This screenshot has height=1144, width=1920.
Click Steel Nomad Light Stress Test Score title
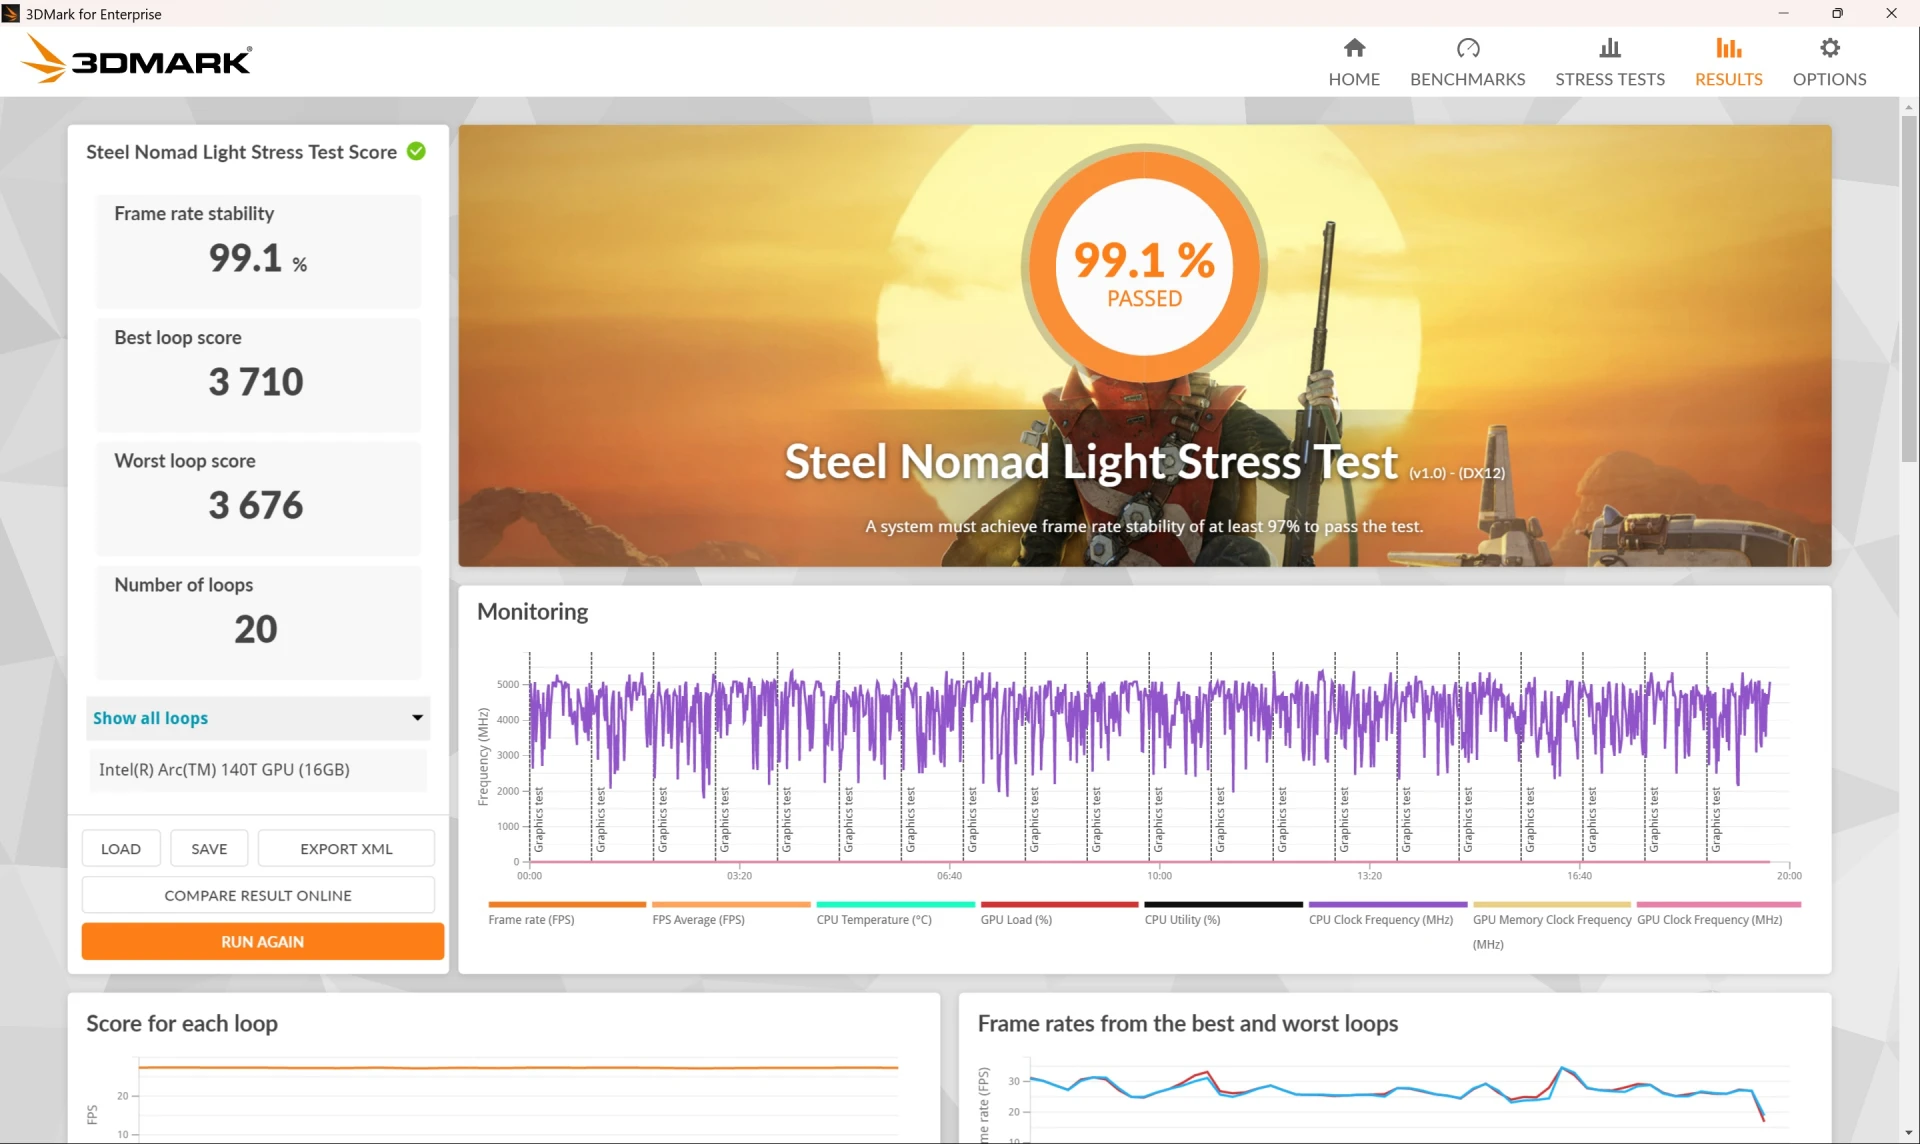coord(241,151)
